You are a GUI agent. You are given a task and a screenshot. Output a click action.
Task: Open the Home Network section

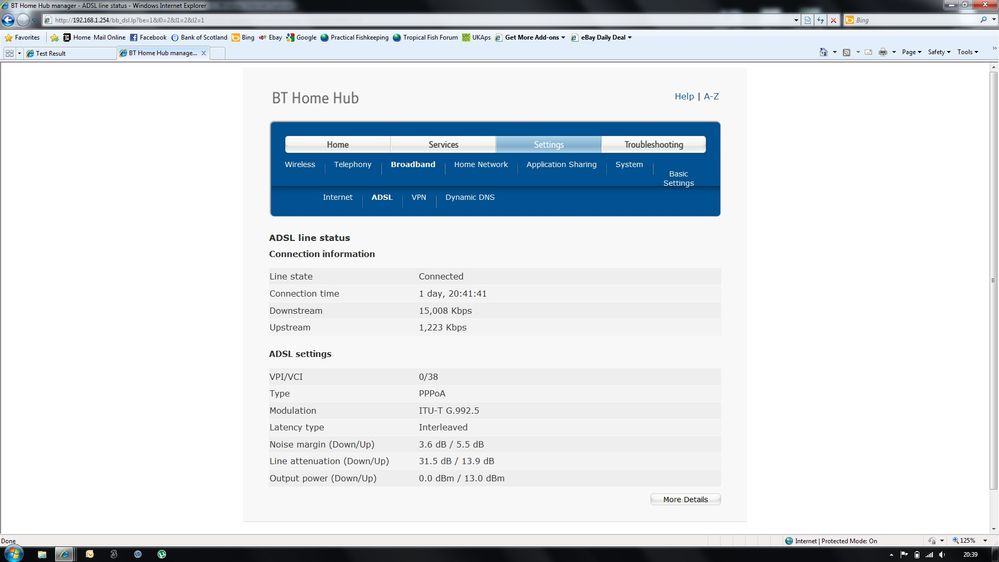(x=481, y=164)
